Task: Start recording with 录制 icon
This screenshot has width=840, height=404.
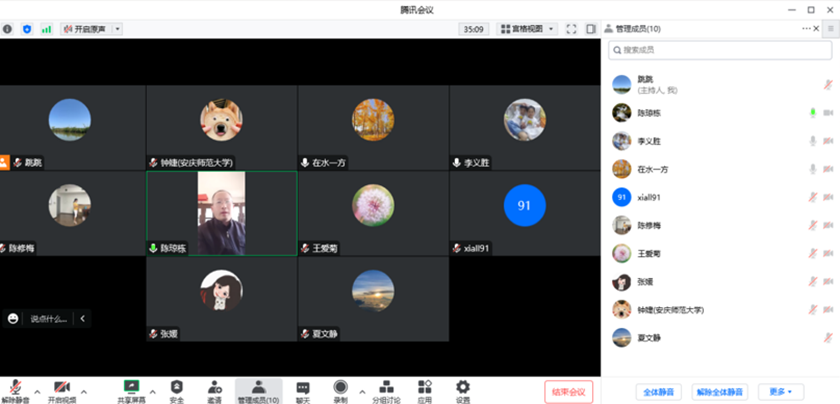Action: (340, 389)
